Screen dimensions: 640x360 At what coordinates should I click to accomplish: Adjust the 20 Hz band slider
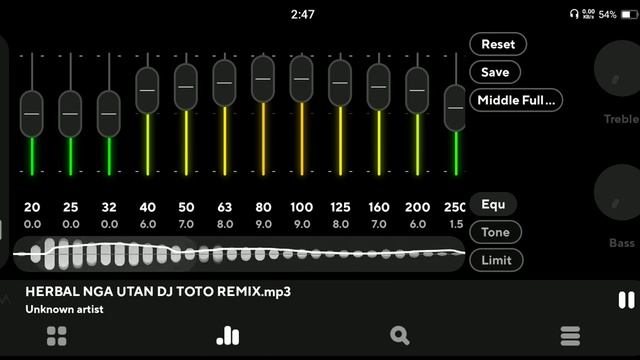32,114
